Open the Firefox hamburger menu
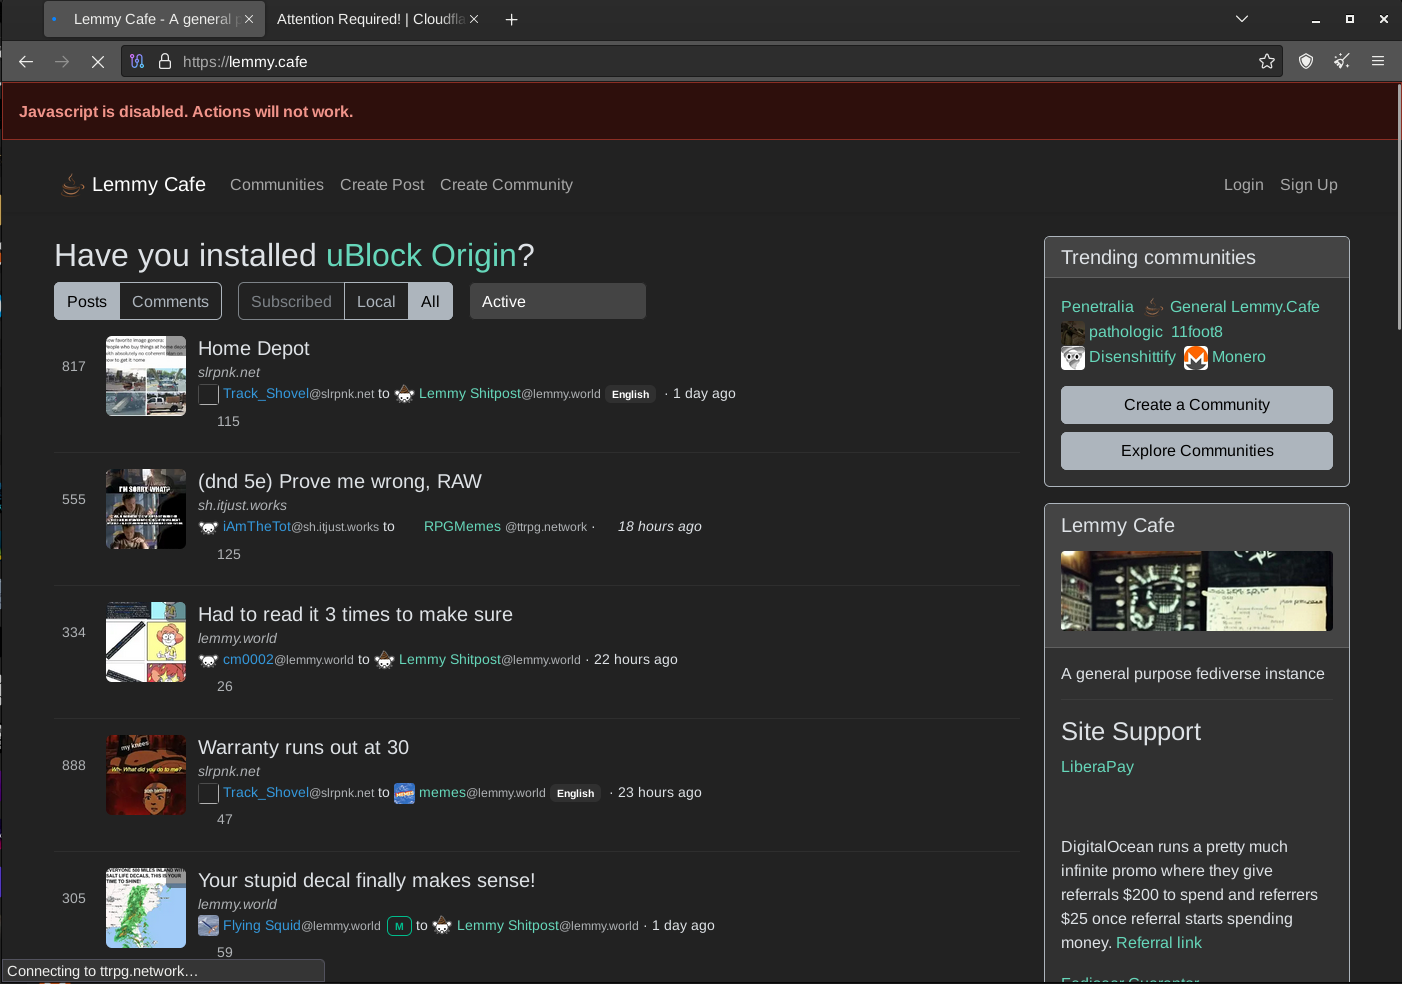Image resolution: width=1402 pixels, height=984 pixels. click(1378, 61)
